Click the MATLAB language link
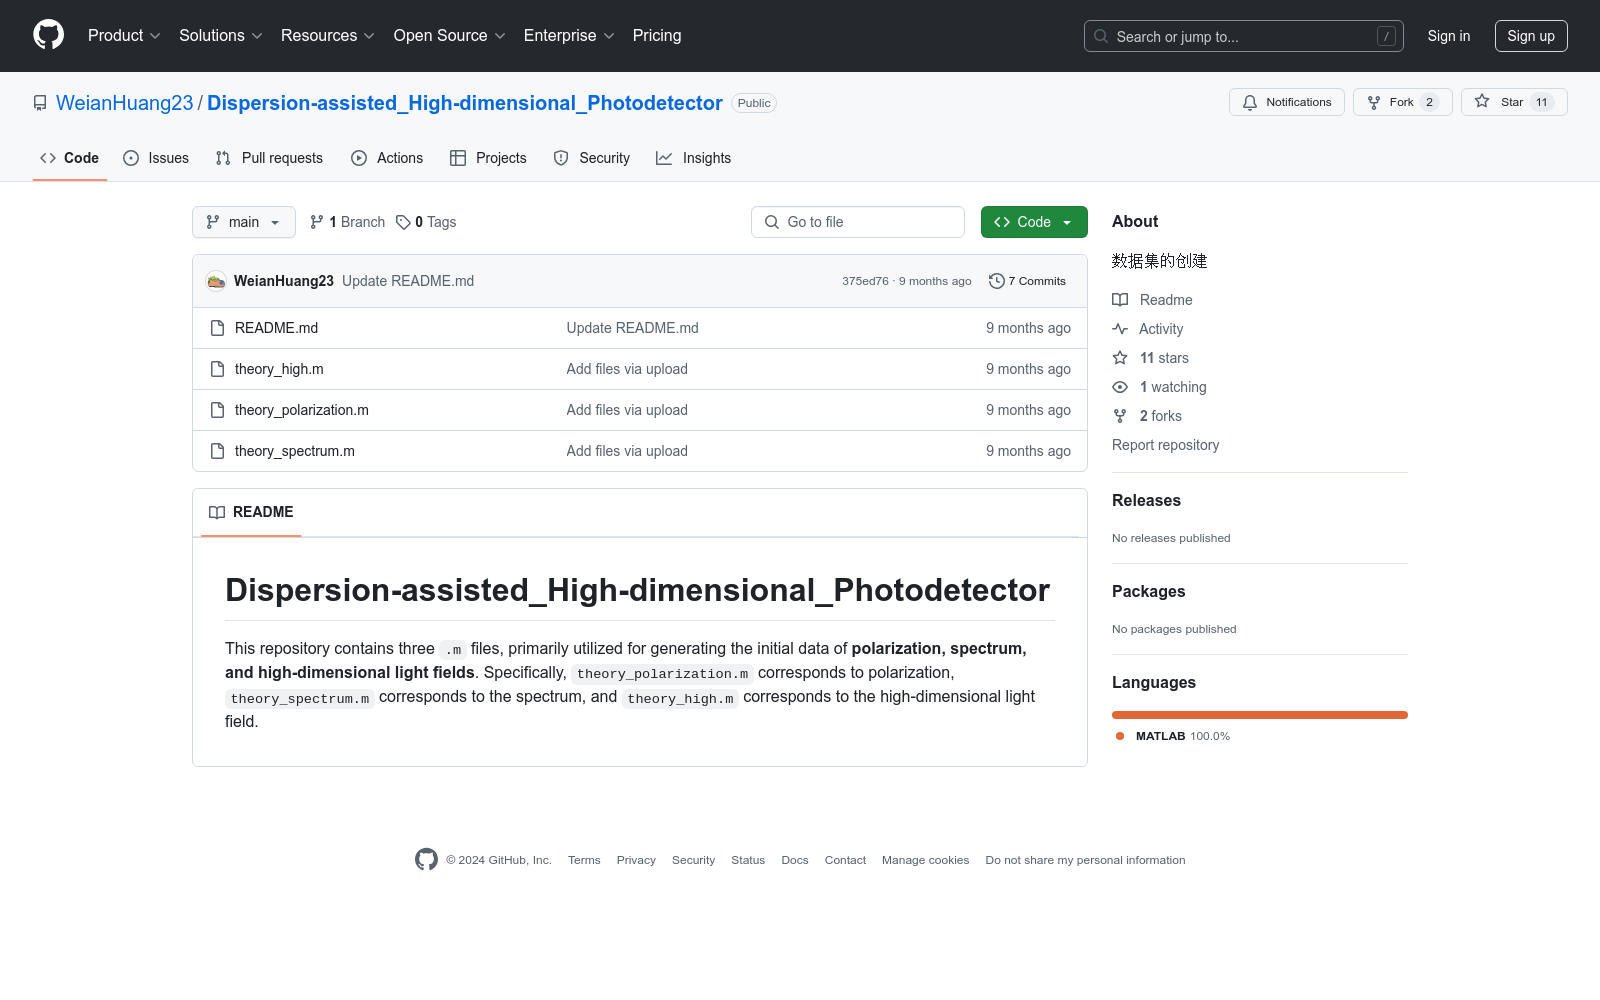This screenshot has width=1600, height=1000. pos(1172,736)
